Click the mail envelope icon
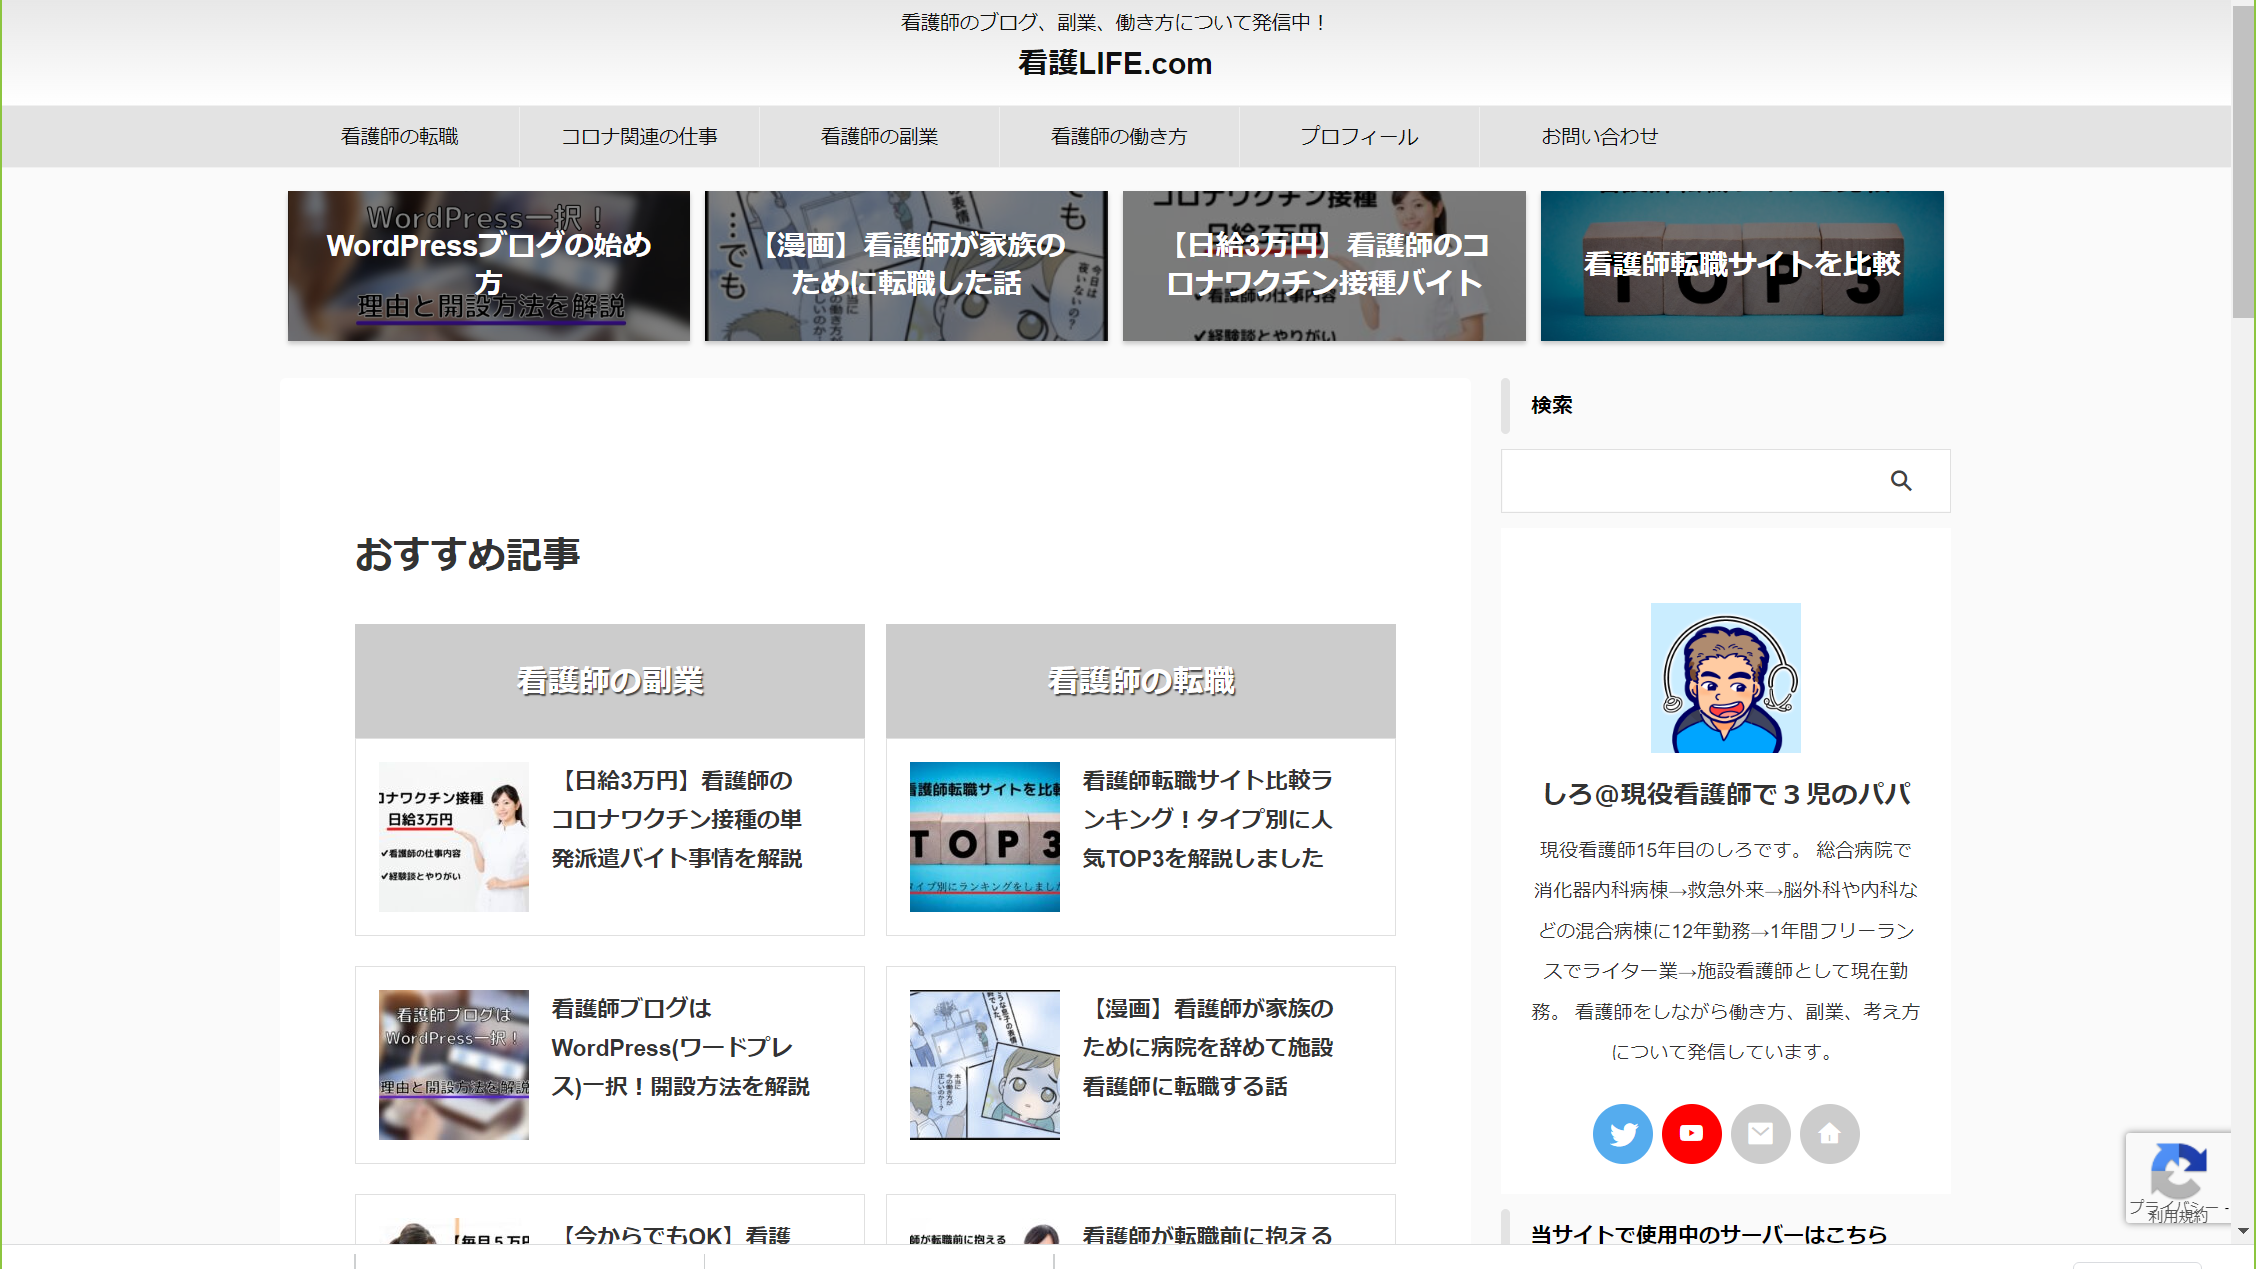Screen dimensions: 2256x1269 pyautogui.click(x=1760, y=1133)
